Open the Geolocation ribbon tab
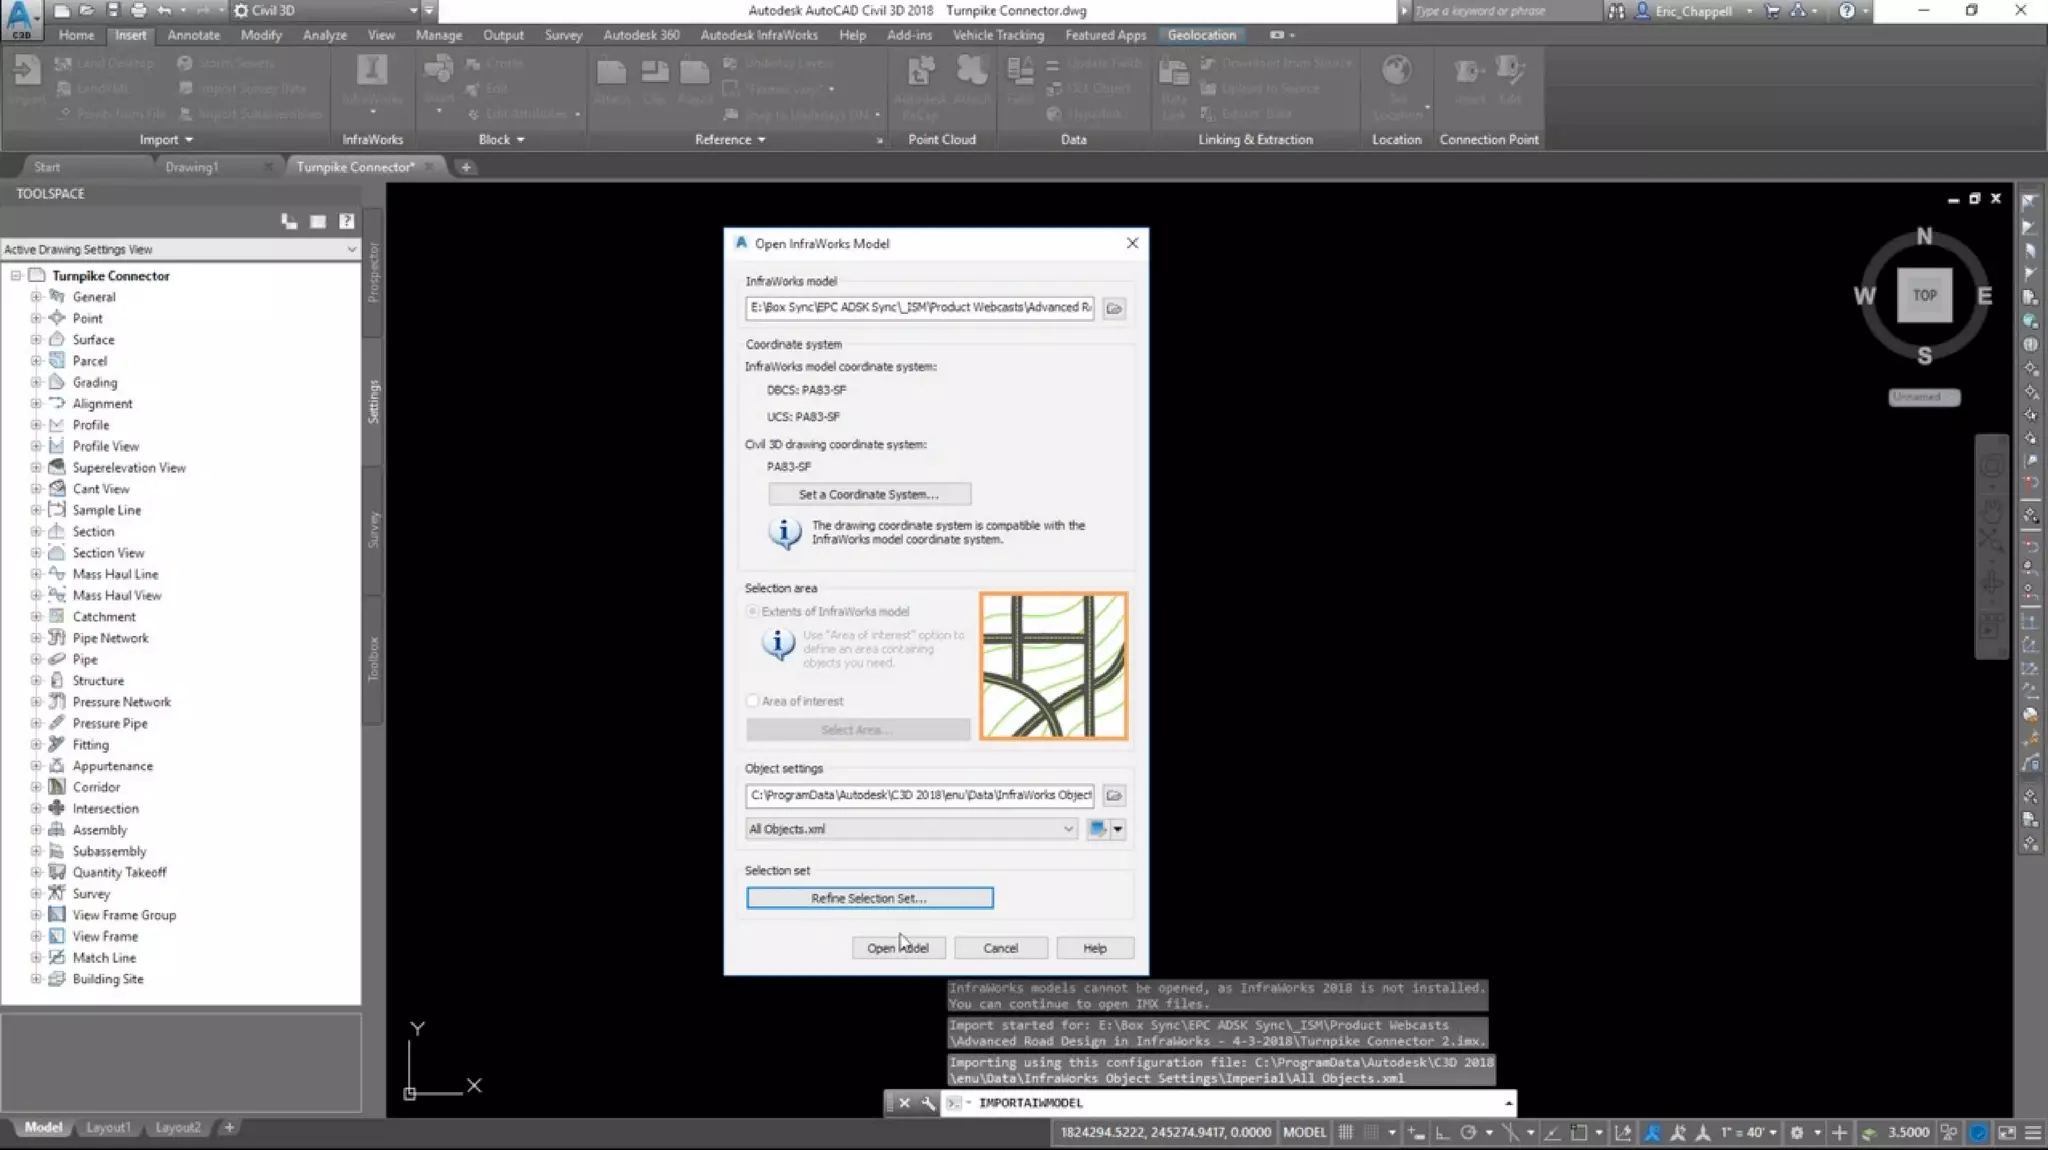This screenshot has height=1150, width=2048. (1201, 35)
